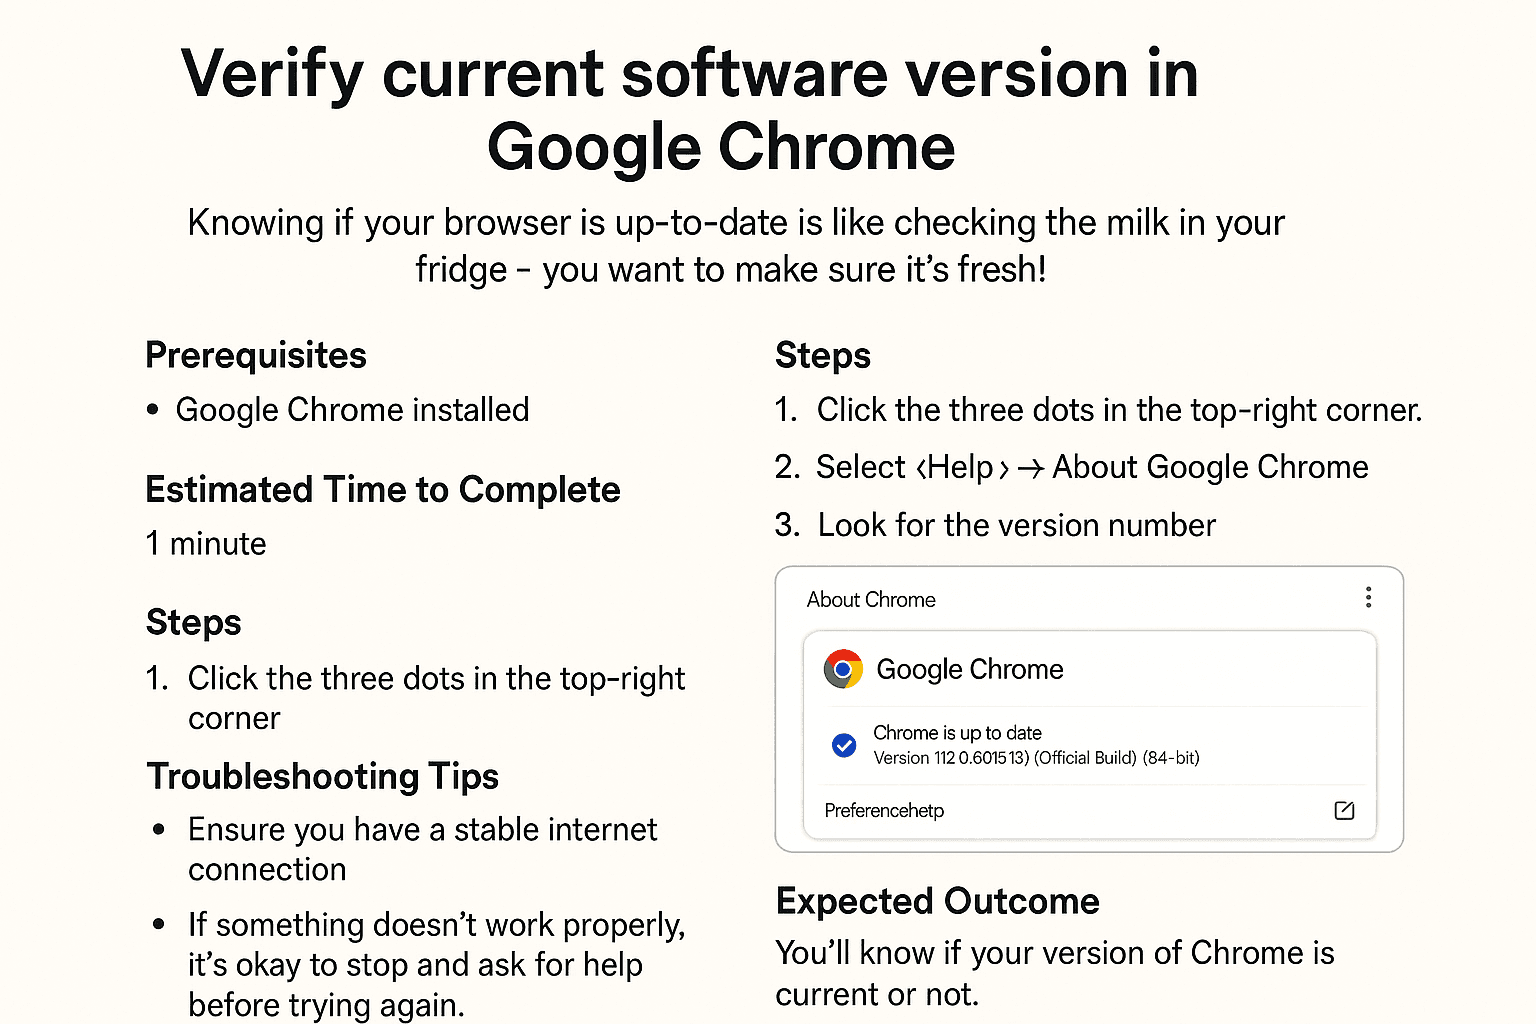Click the "1 minute" time estimate
1536x1024 pixels.
206,544
